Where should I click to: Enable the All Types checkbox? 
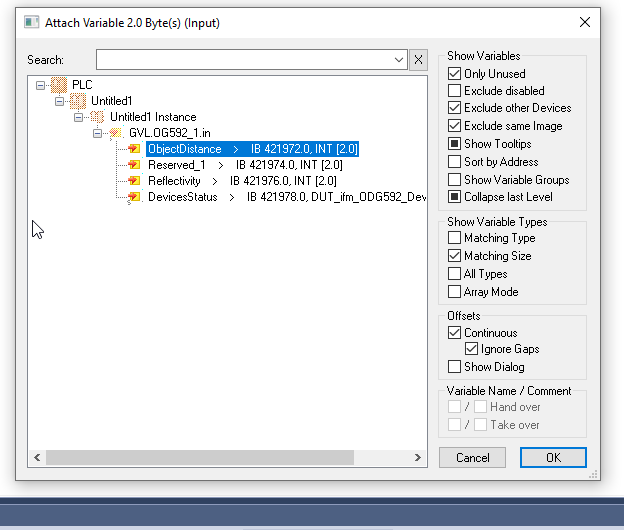pos(454,274)
